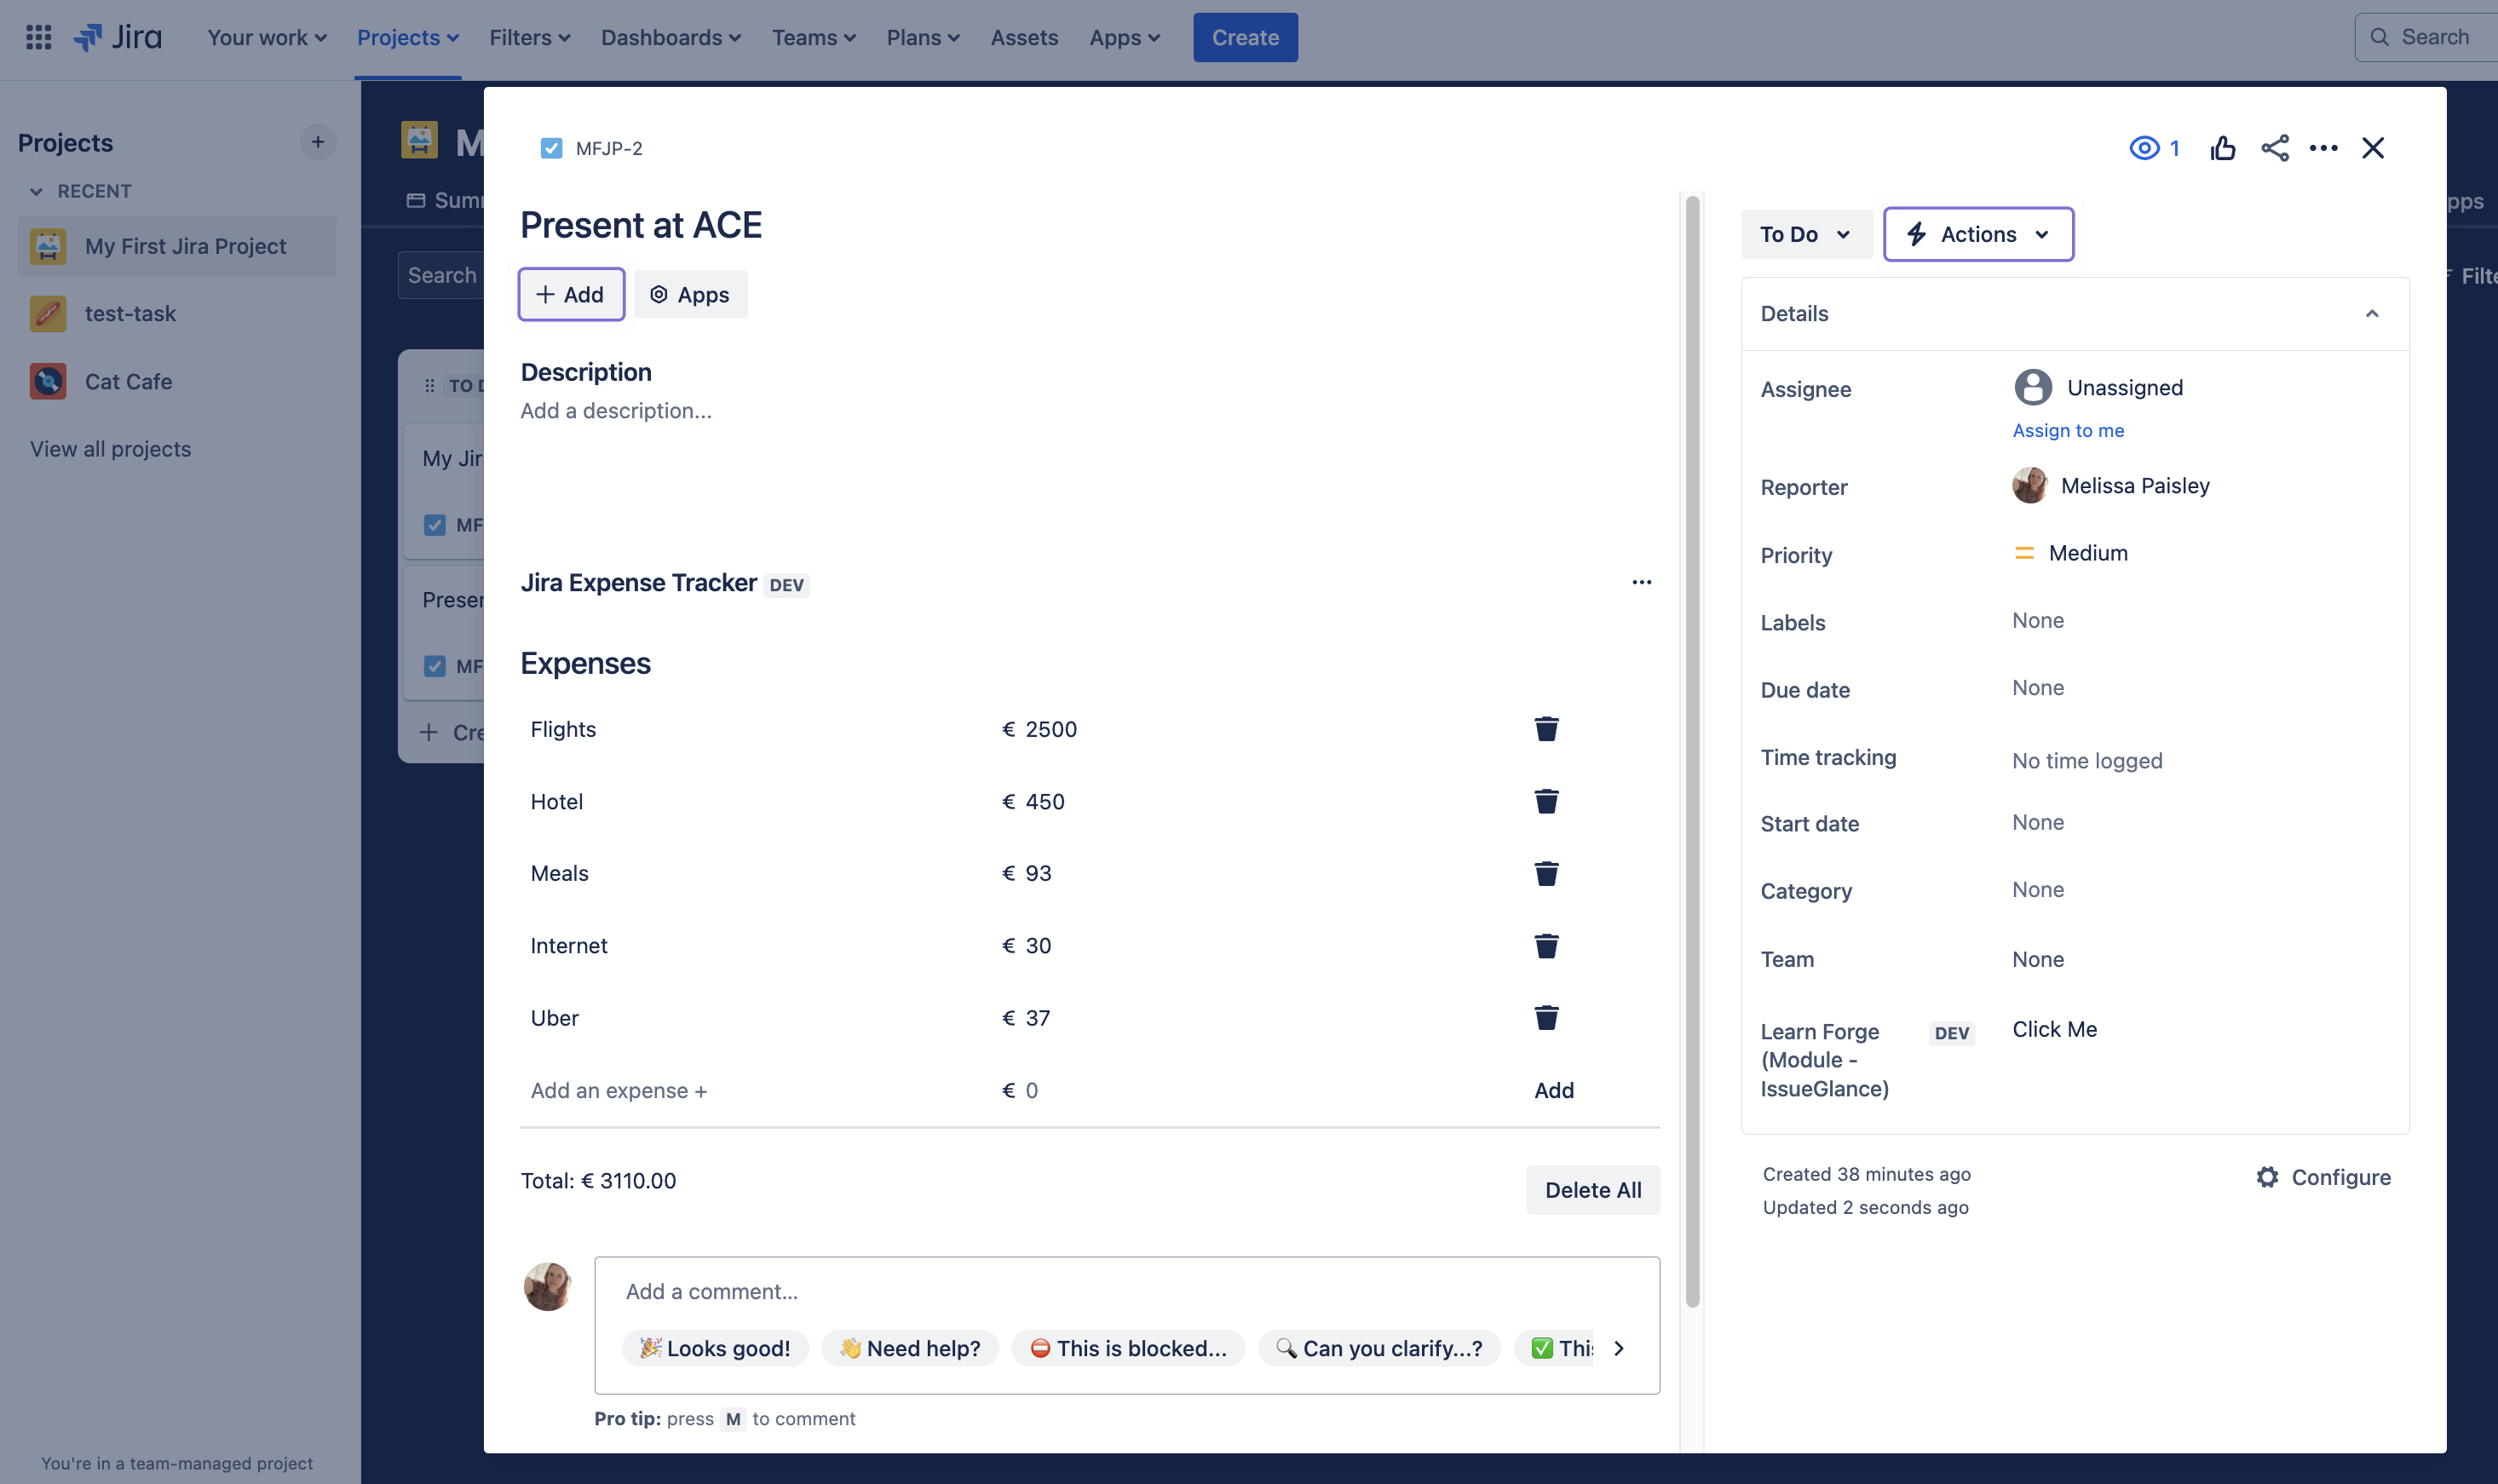Image resolution: width=2498 pixels, height=1484 pixels.
Task: Remove the Uber expense via trash icon
Action: coord(1546,1017)
